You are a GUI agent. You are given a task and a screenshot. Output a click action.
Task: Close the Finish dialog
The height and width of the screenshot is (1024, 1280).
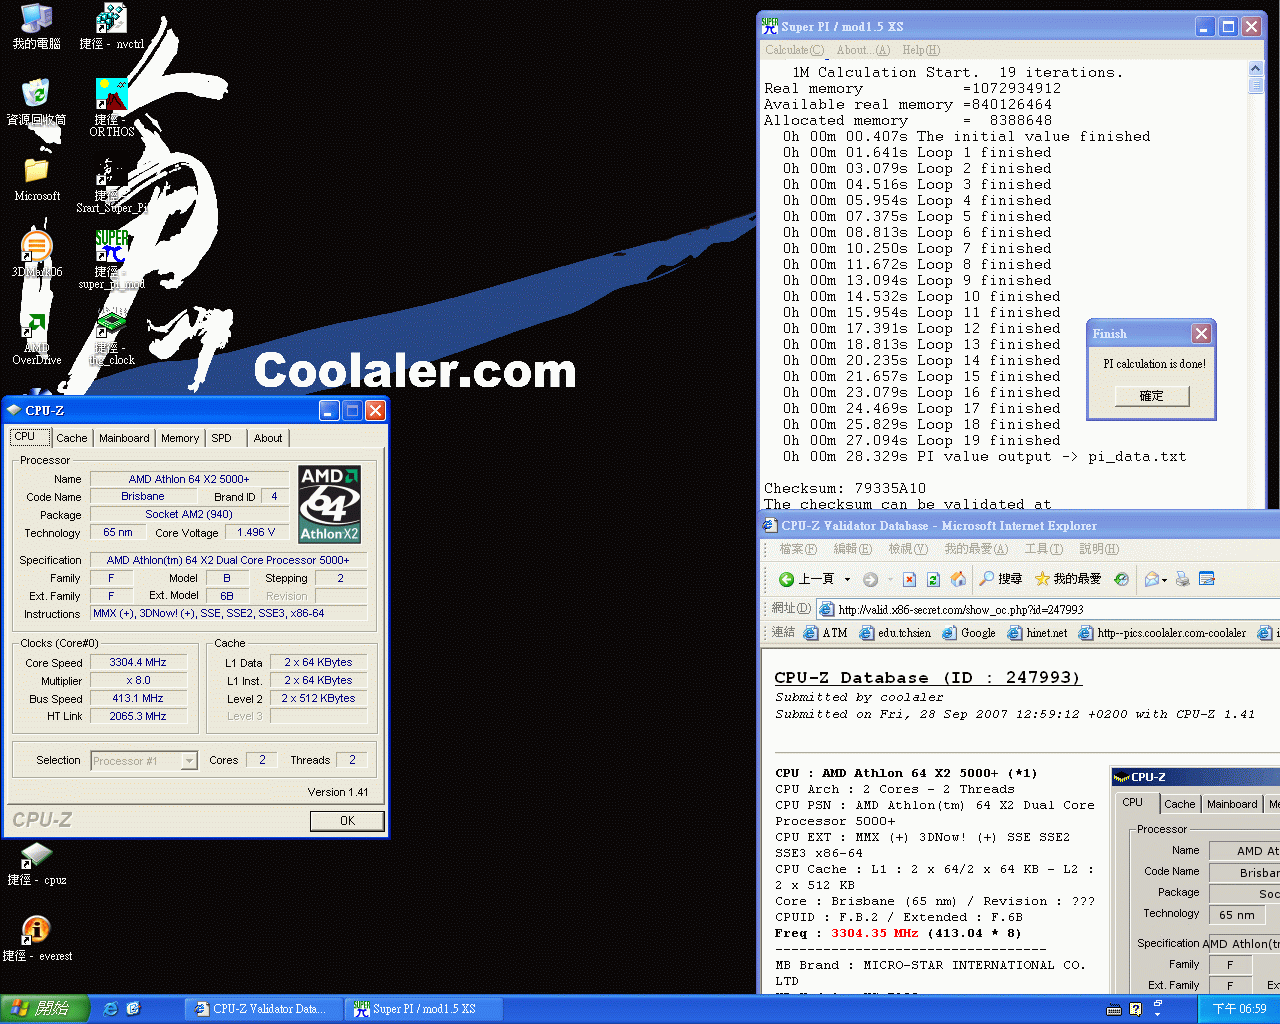(x=1201, y=333)
